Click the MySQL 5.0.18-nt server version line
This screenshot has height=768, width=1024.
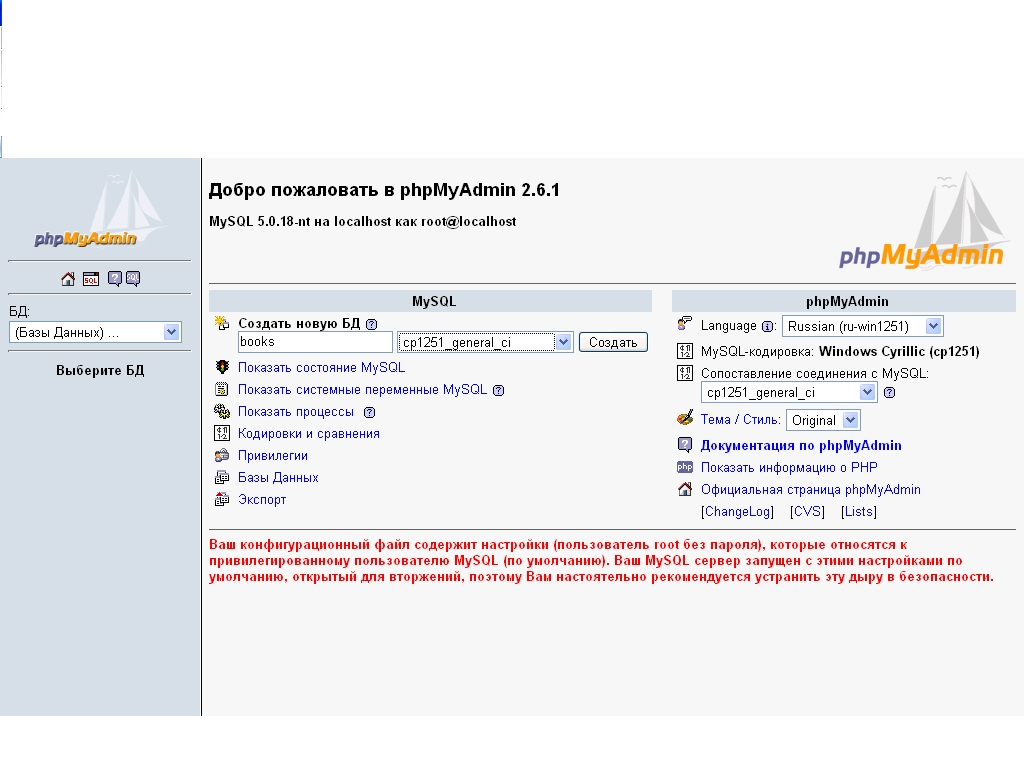362,221
